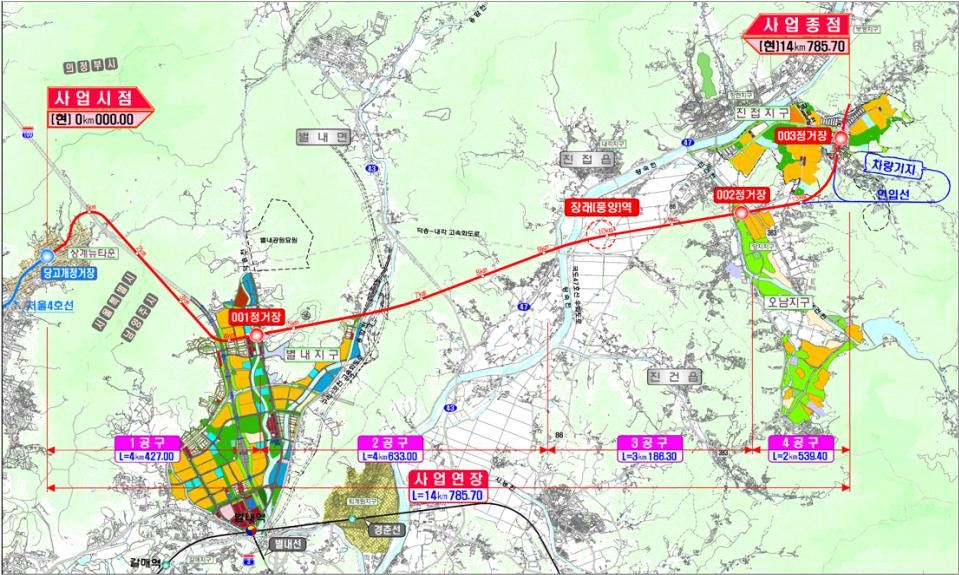Select the blue 당고개정거장 station marker
This screenshot has height=575, width=959.
point(47,255)
